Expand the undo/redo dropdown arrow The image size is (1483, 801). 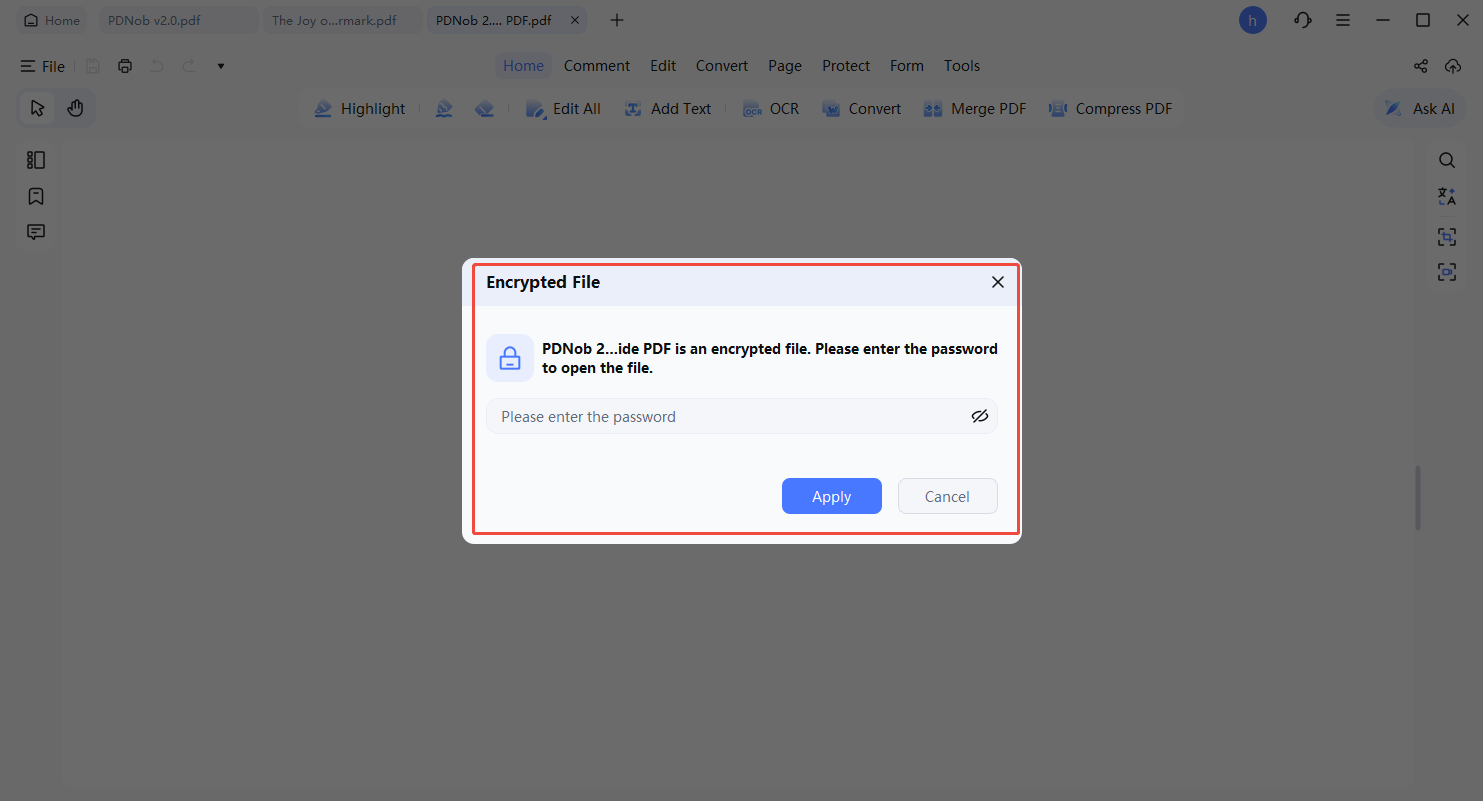pyautogui.click(x=219, y=65)
